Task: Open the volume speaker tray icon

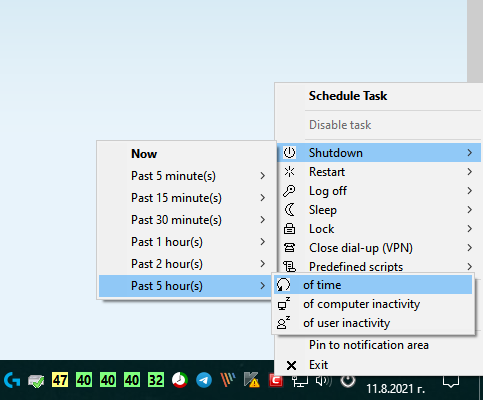Action: (323, 380)
